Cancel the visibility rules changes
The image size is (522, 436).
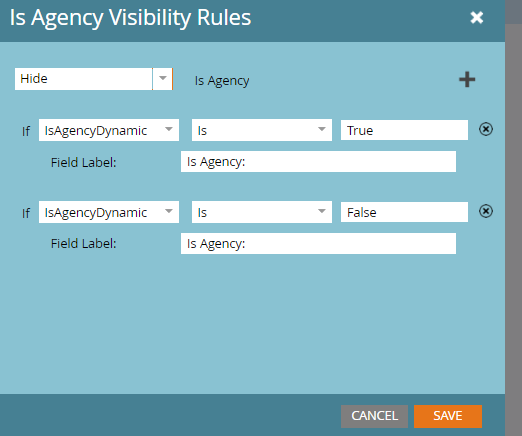click(374, 416)
